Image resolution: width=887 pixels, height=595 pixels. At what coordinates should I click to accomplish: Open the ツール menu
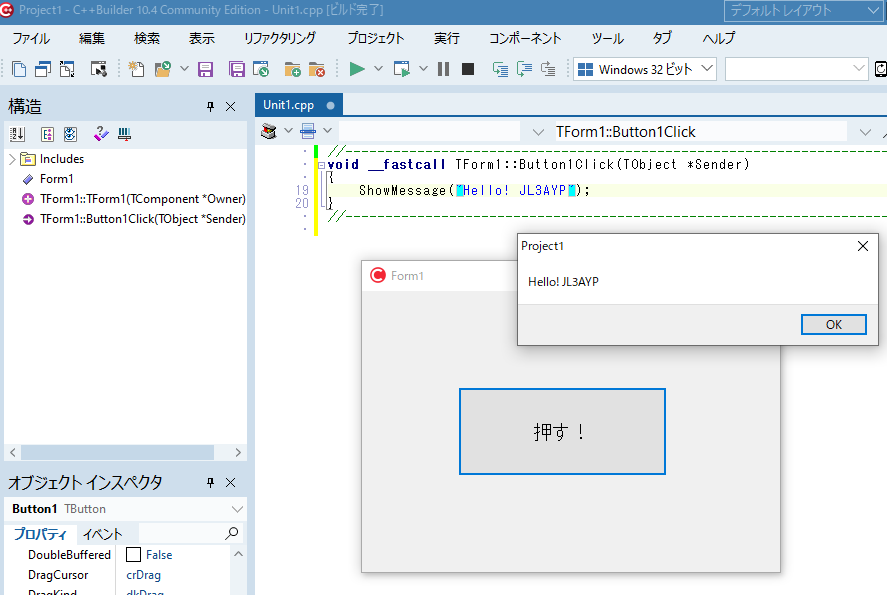pos(608,38)
